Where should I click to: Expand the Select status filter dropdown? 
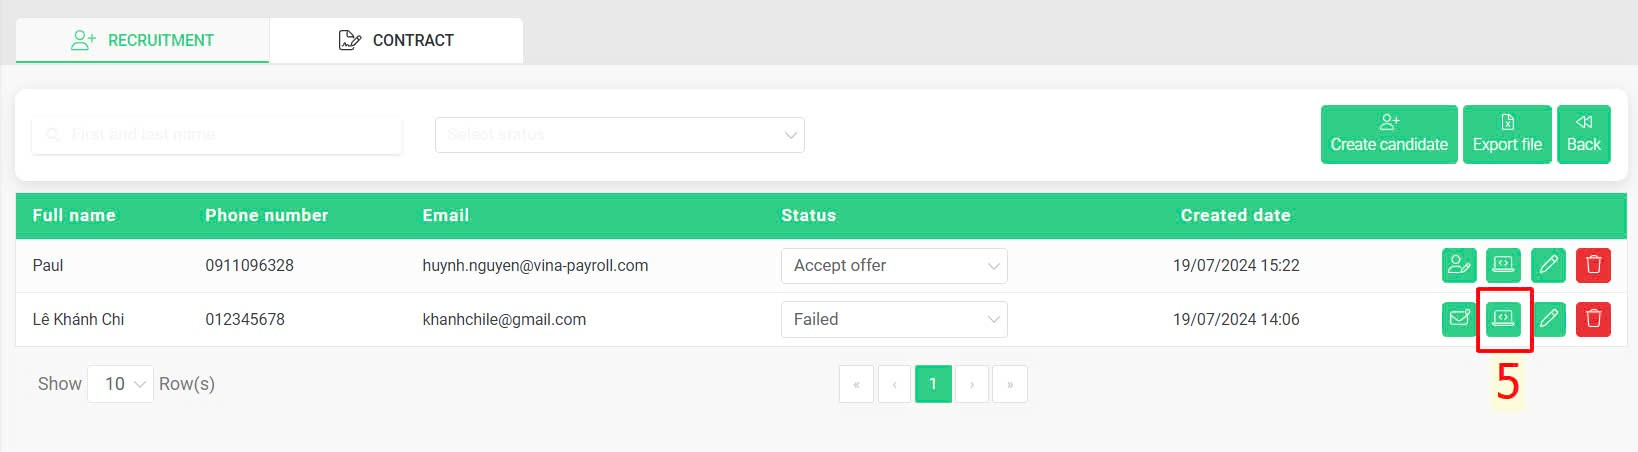[x=620, y=135]
